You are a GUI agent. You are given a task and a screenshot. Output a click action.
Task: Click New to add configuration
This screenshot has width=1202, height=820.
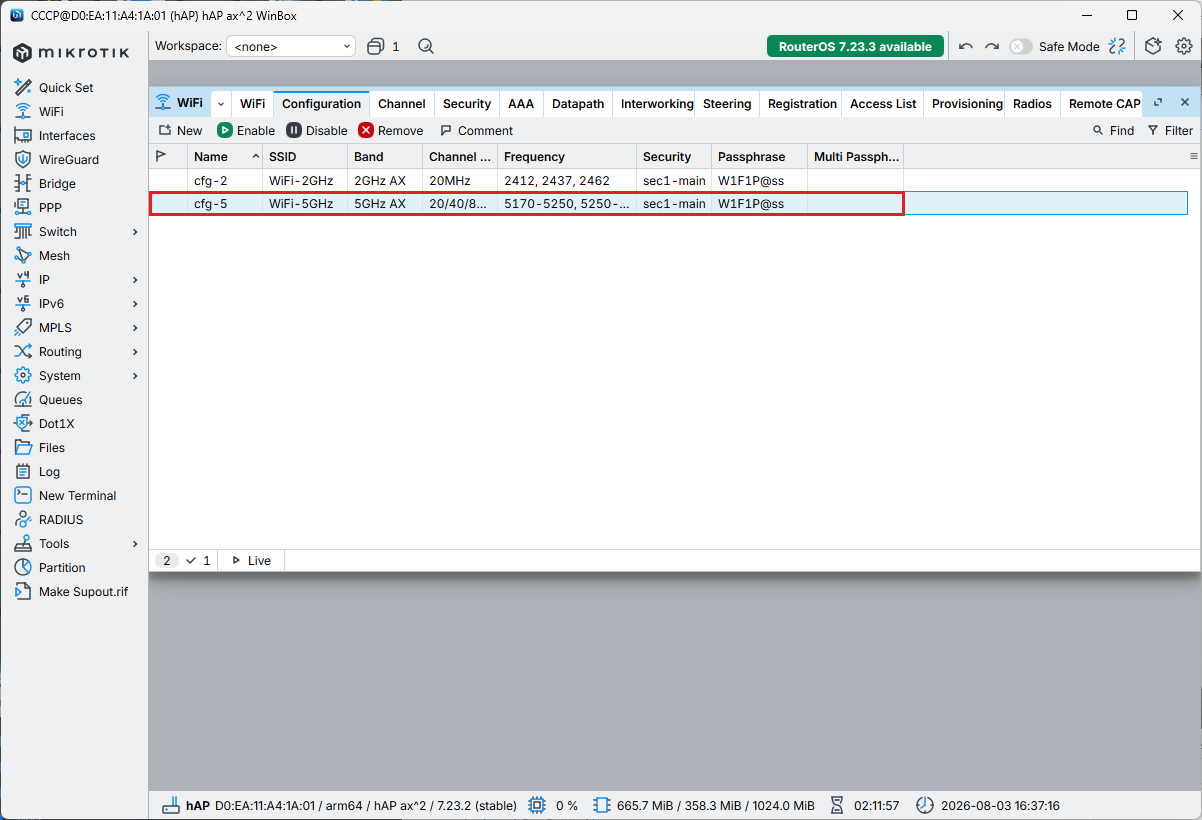(180, 130)
